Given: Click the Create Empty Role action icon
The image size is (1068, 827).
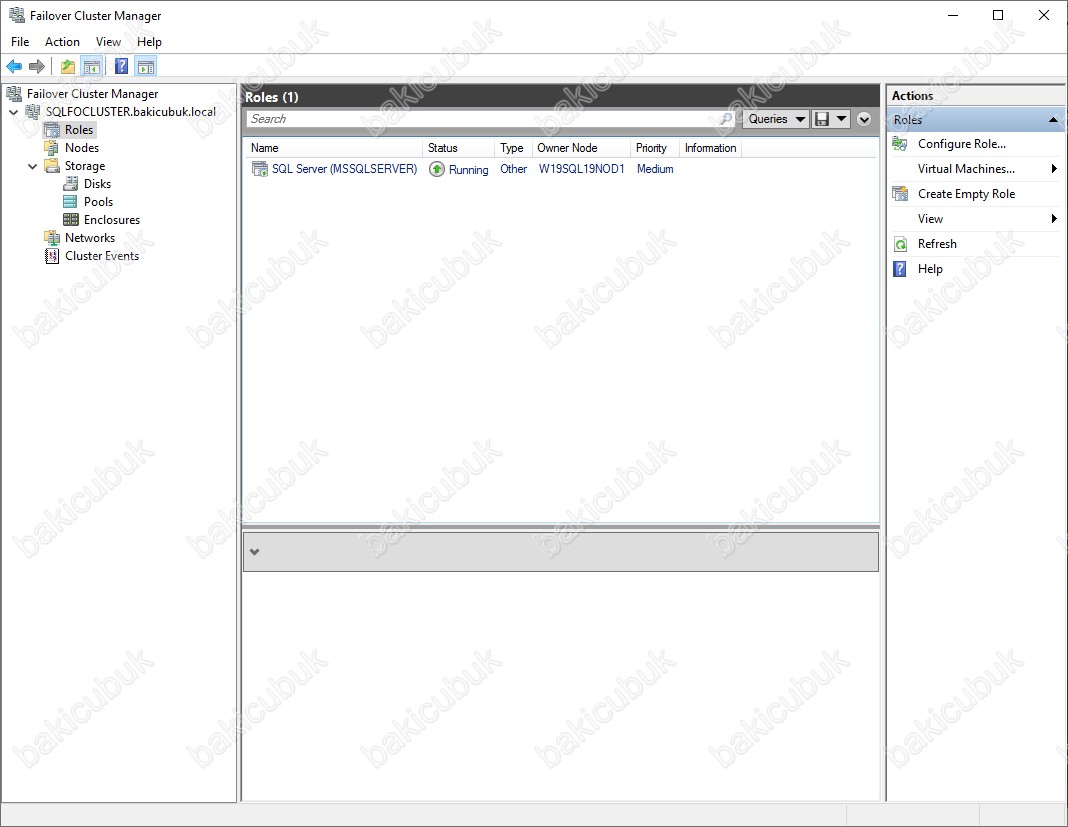Looking at the screenshot, I should [x=900, y=194].
